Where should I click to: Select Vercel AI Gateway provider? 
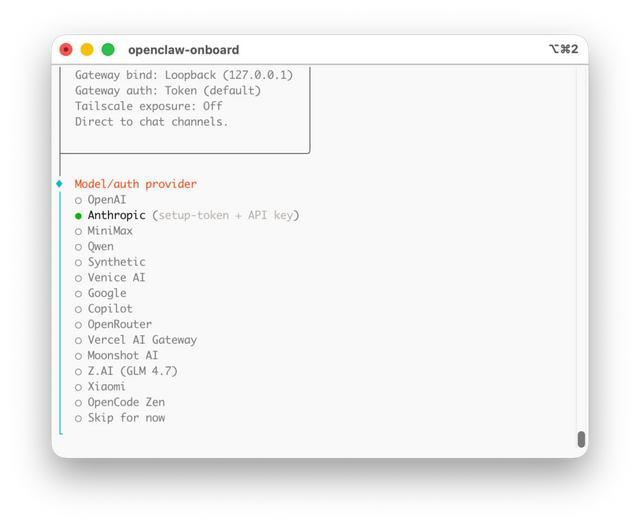[x=142, y=340]
